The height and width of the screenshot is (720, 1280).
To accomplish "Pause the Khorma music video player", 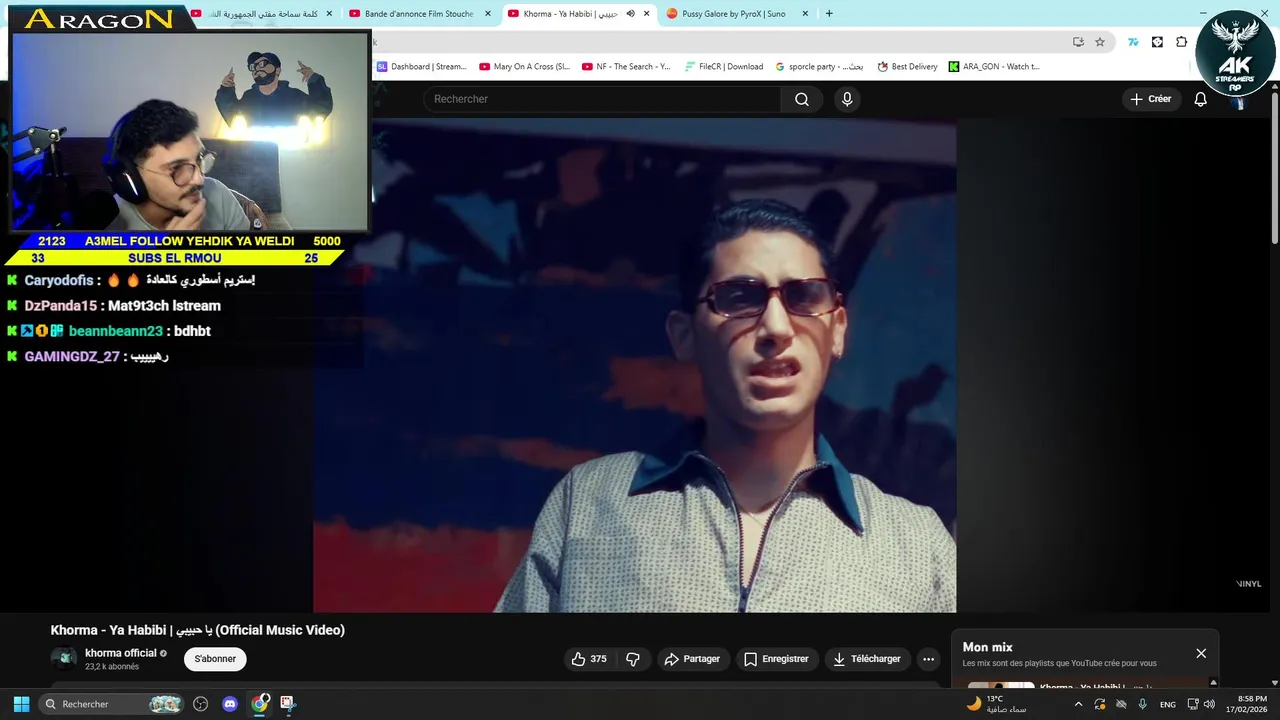I will [x=634, y=365].
